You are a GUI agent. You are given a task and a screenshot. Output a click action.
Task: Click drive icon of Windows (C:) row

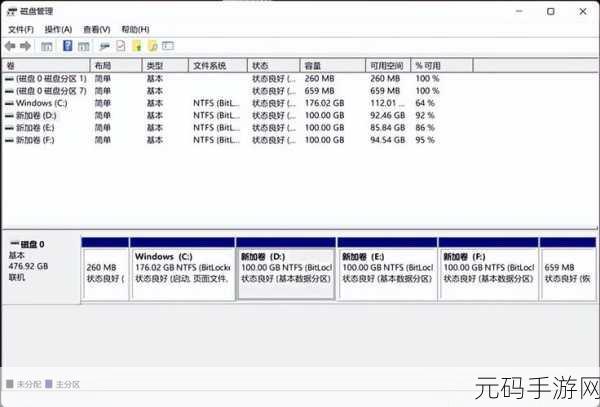click(x=9, y=103)
